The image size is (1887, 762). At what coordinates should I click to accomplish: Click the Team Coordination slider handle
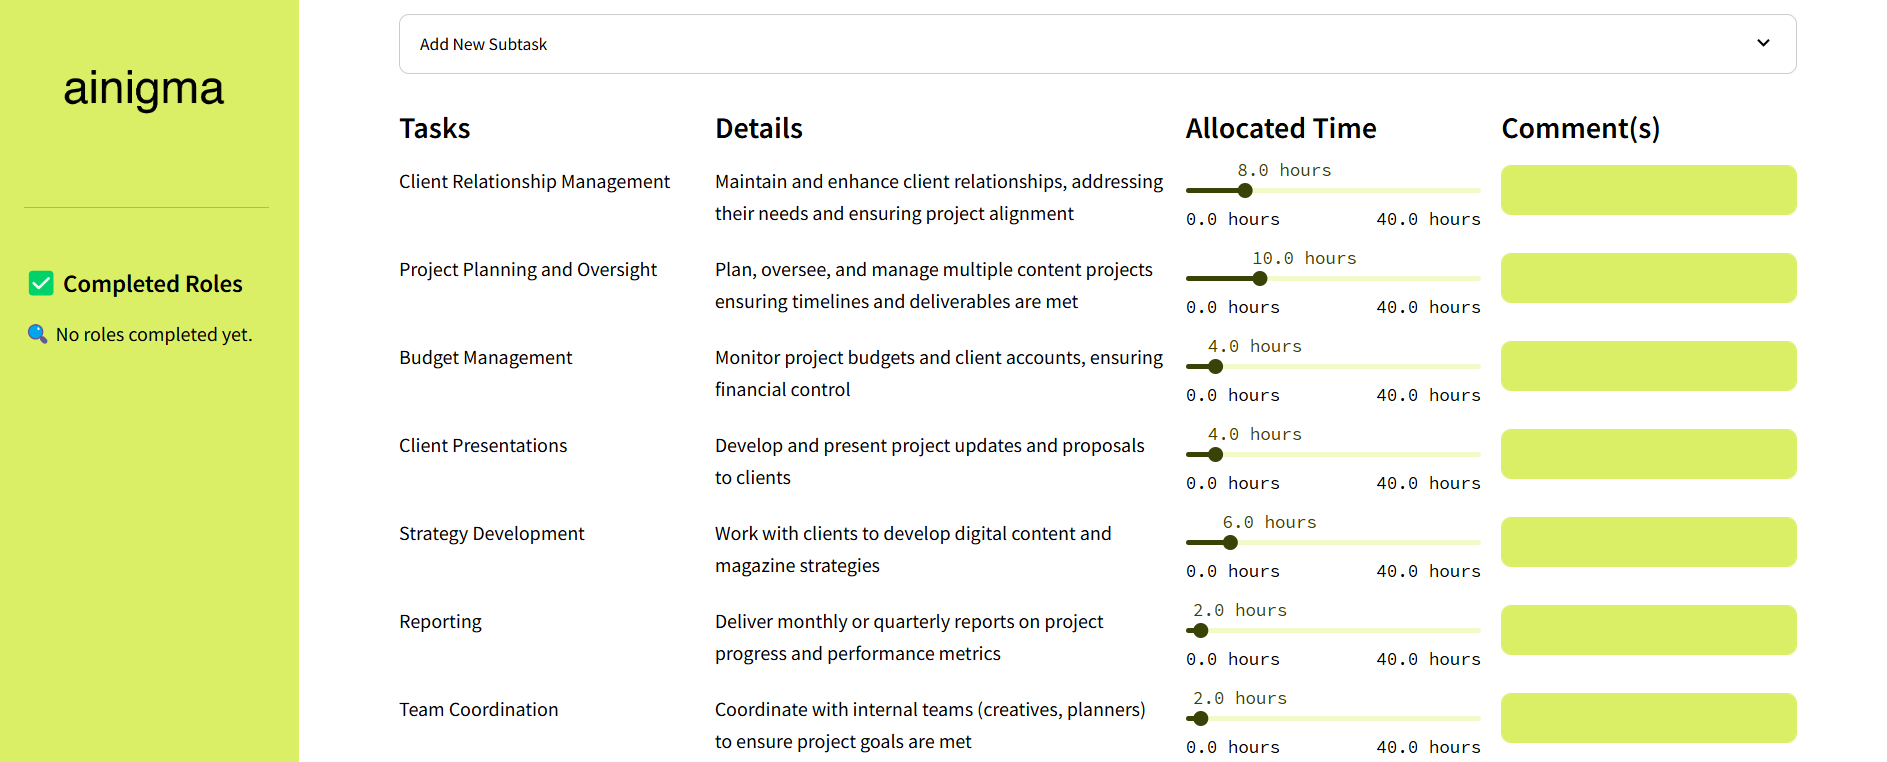tap(1201, 718)
